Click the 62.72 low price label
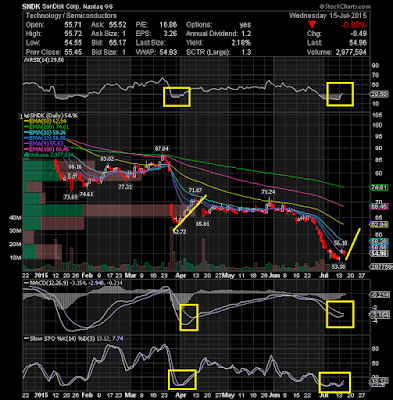This screenshot has width=393, height=400. [x=179, y=232]
